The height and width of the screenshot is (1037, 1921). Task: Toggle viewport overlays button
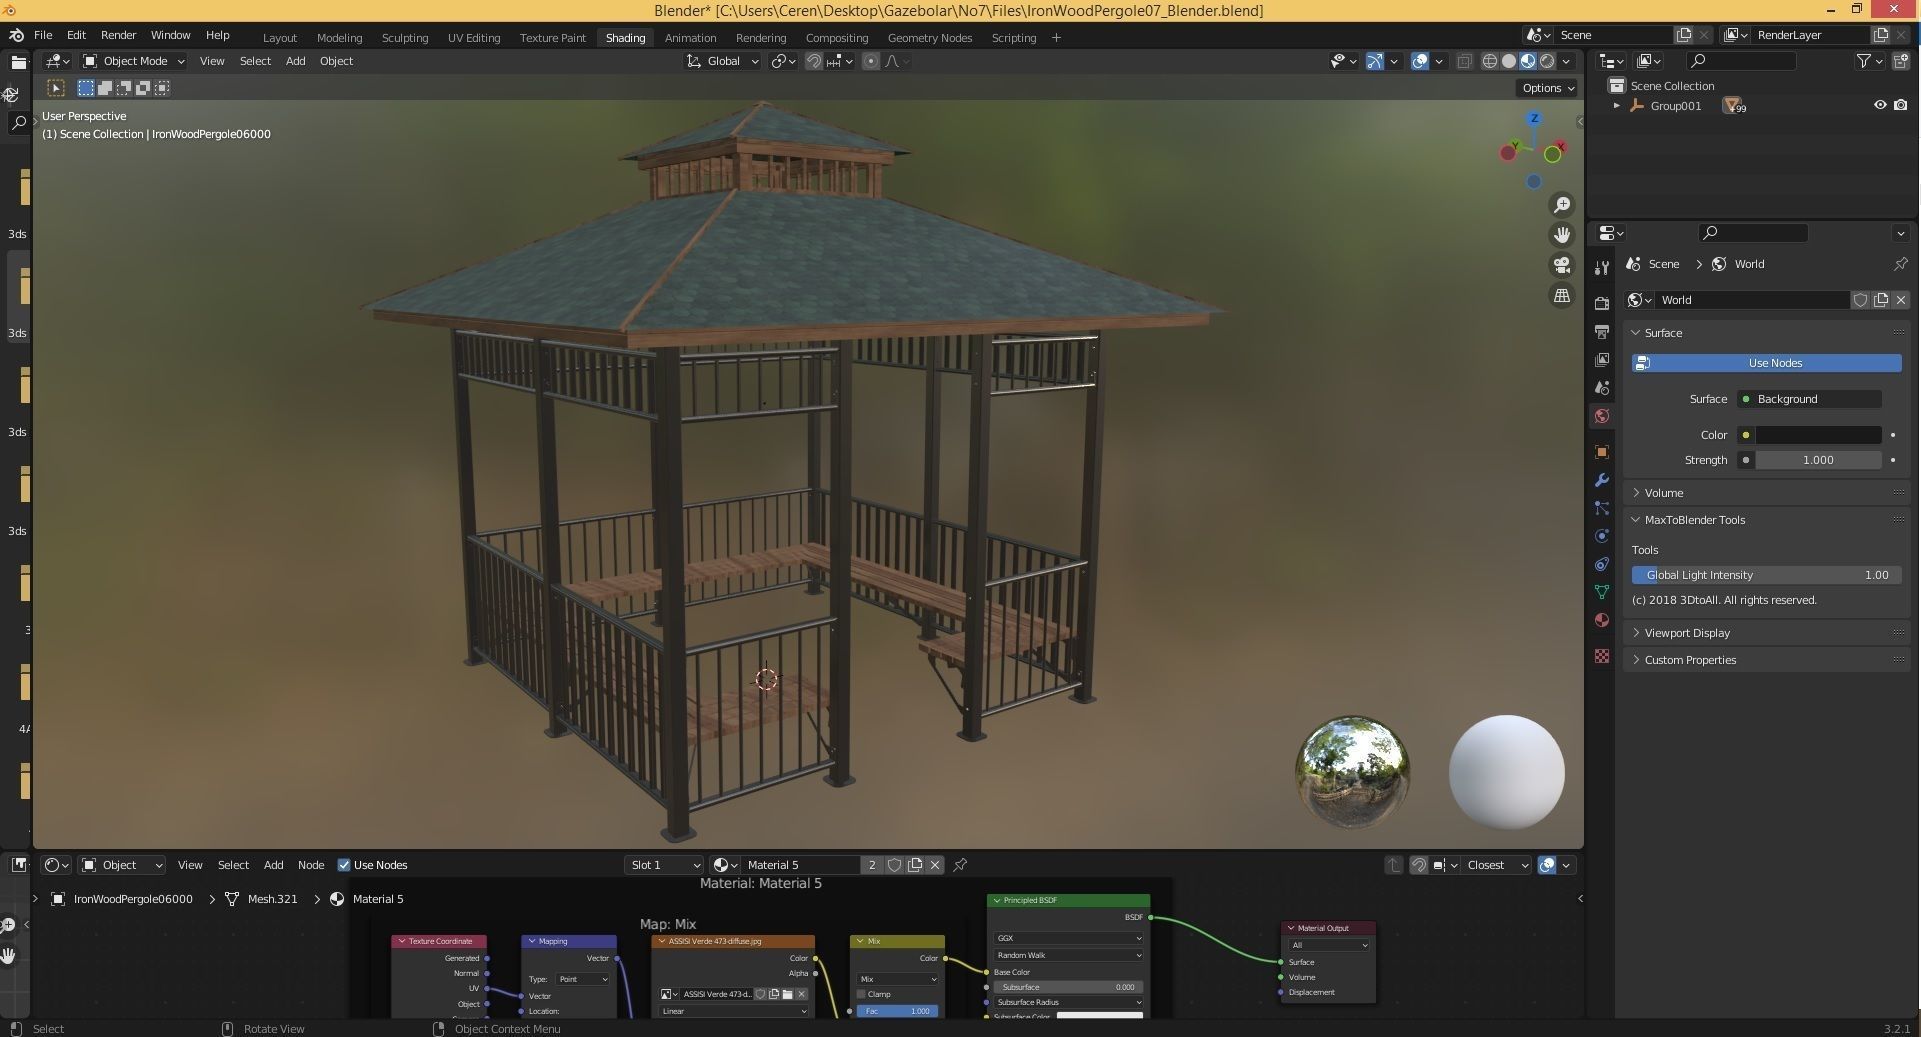tap(1420, 61)
